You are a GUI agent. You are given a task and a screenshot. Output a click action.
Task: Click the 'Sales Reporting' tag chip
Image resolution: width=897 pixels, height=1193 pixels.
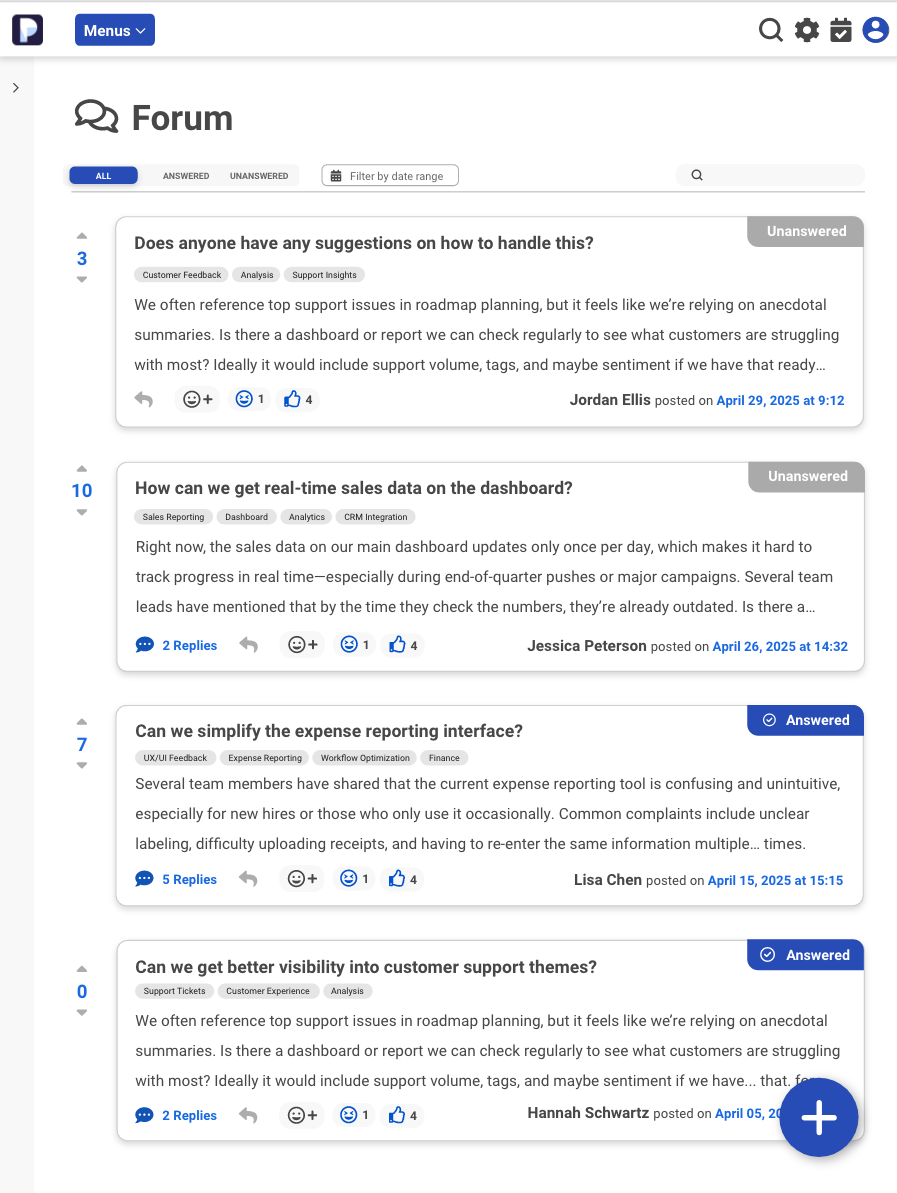tap(173, 517)
